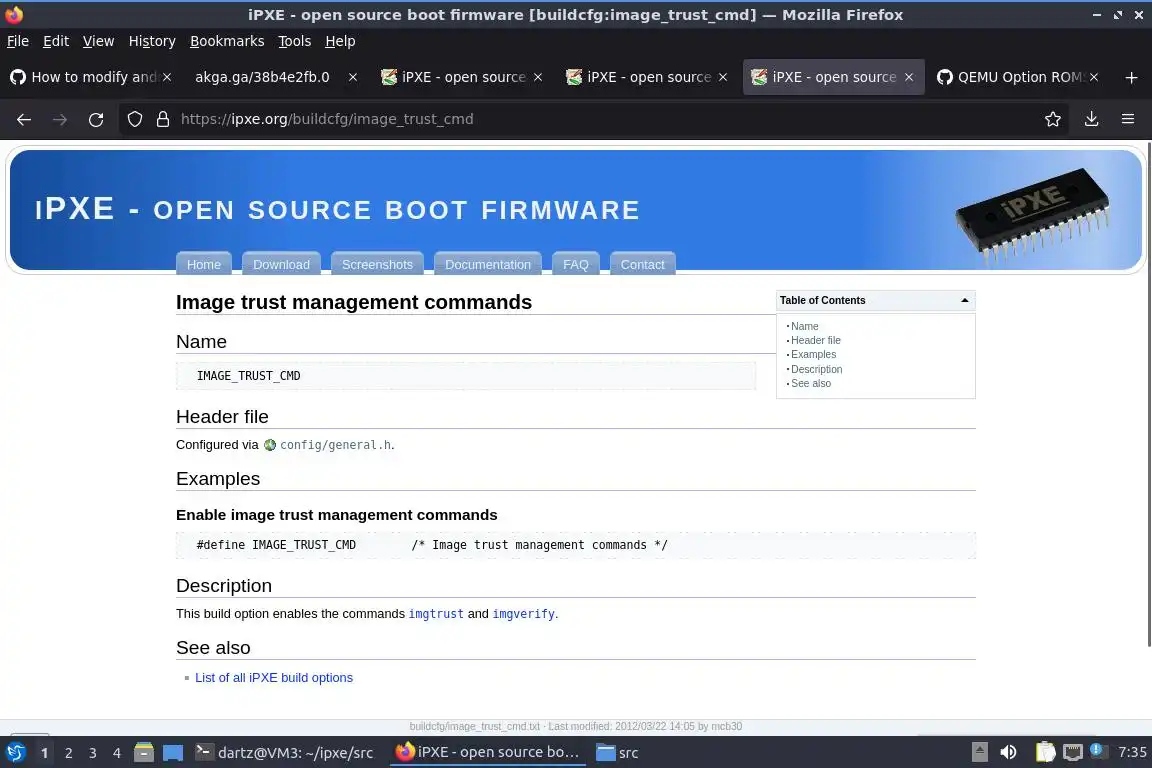Open the Contact site tab
This screenshot has width=1152, height=768.
pyautogui.click(x=642, y=265)
